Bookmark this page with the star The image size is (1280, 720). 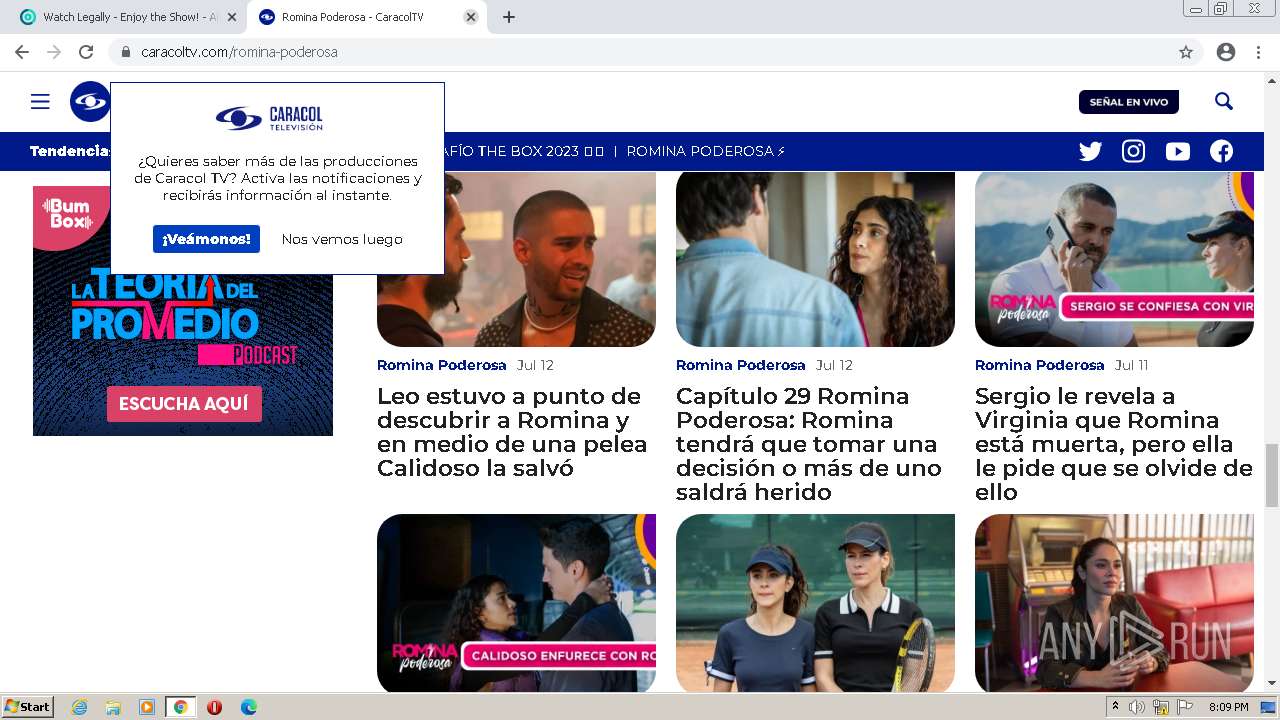(1186, 52)
